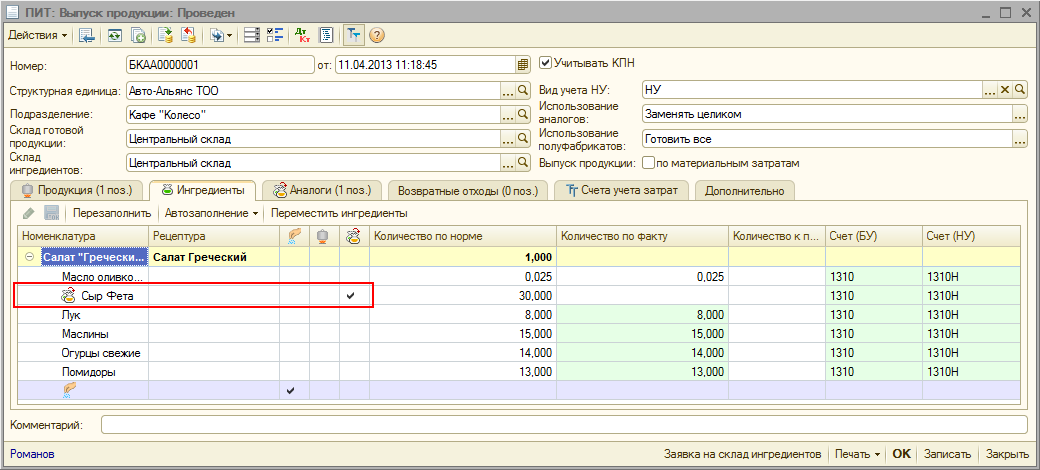The height and width of the screenshot is (470, 1040).
Task: Click the Записать button
Action: click(946, 454)
